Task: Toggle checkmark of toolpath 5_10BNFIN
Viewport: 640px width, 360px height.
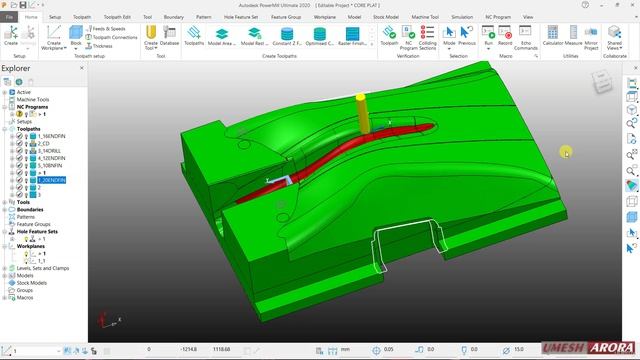Action: coord(19,165)
